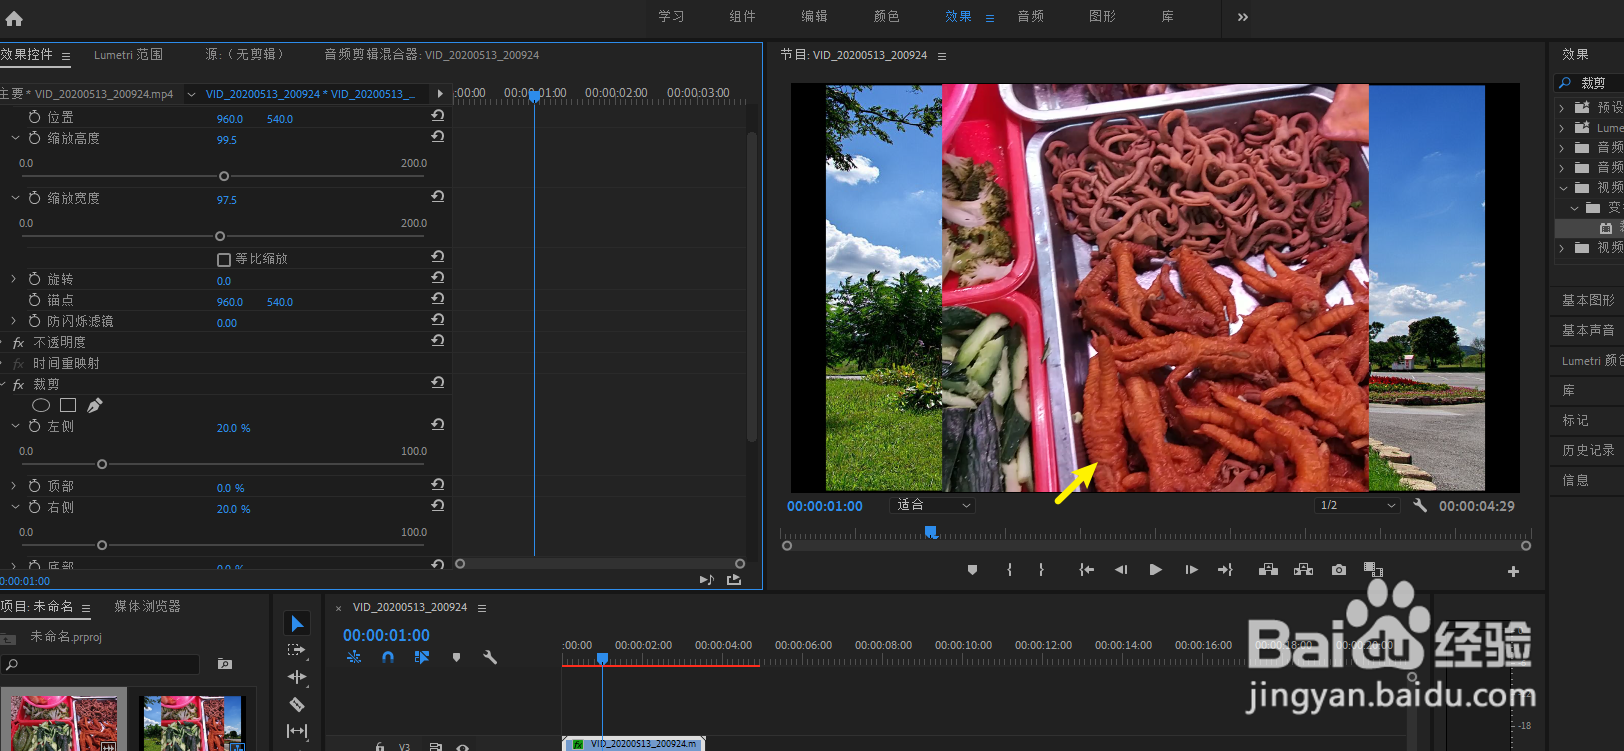The height and width of the screenshot is (751, 1624).
Task: Expand 顶部 crop property
Action: [14, 486]
